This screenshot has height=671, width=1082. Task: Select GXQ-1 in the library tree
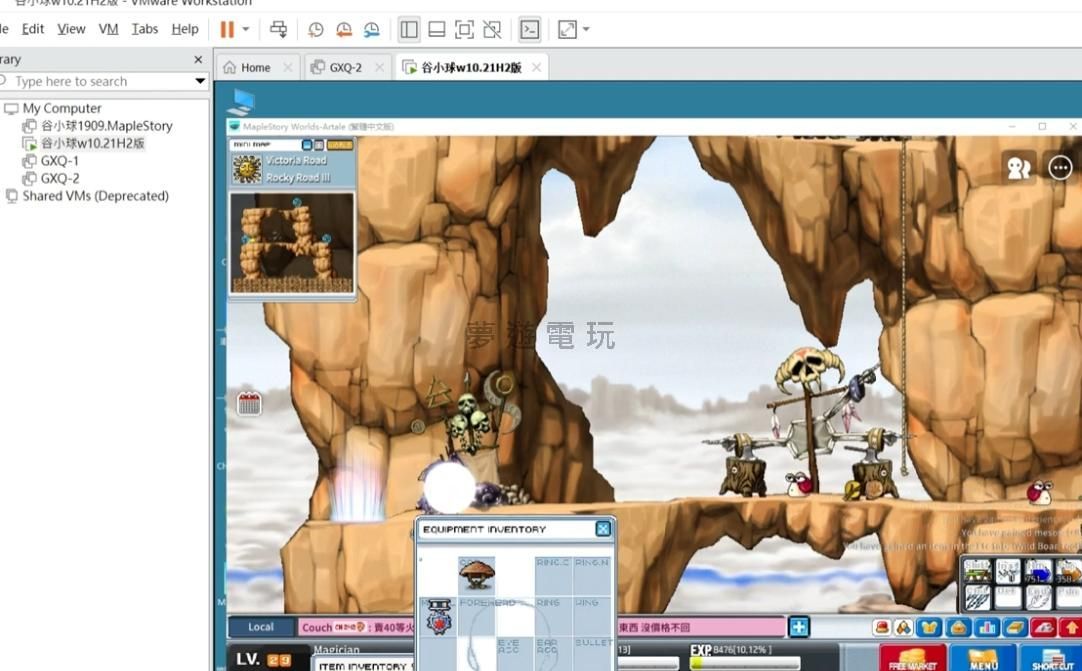pyautogui.click(x=59, y=161)
